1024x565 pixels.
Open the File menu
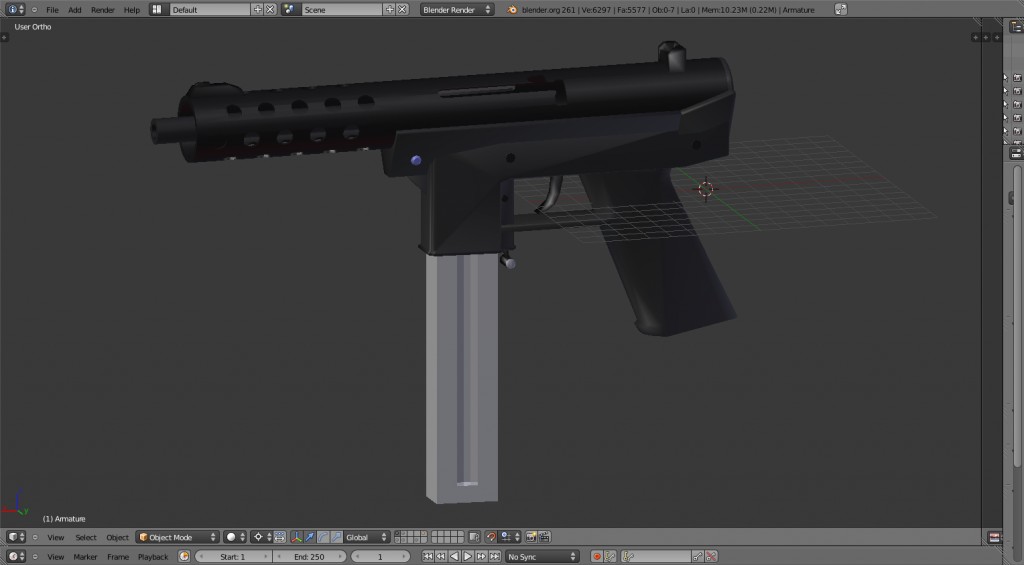(x=52, y=9)
